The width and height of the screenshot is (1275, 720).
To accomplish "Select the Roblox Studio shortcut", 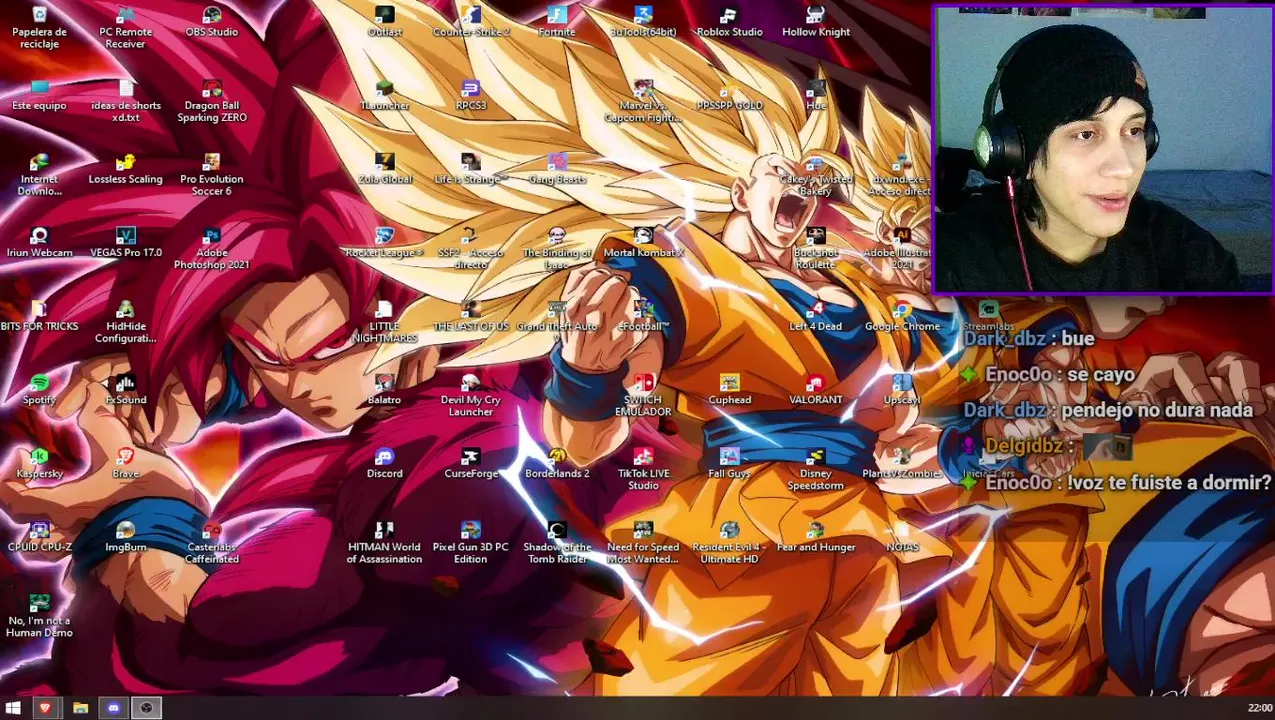I will 729,22.
